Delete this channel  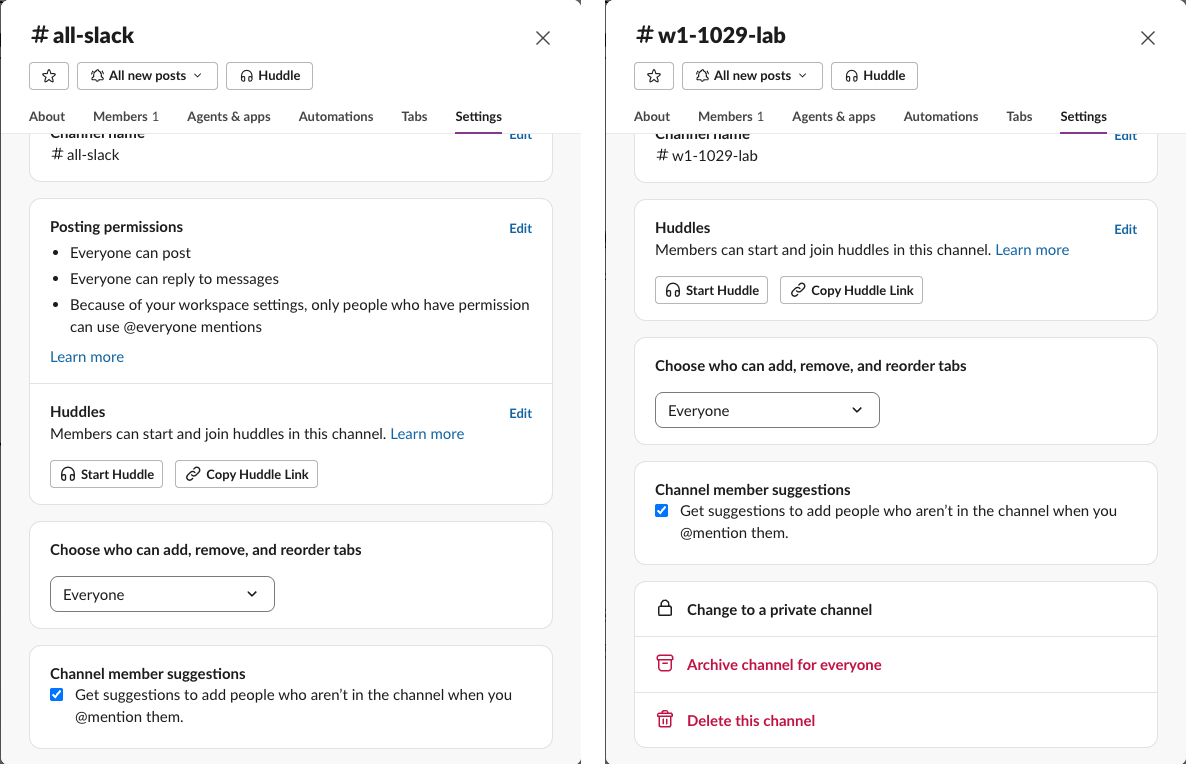896,720
